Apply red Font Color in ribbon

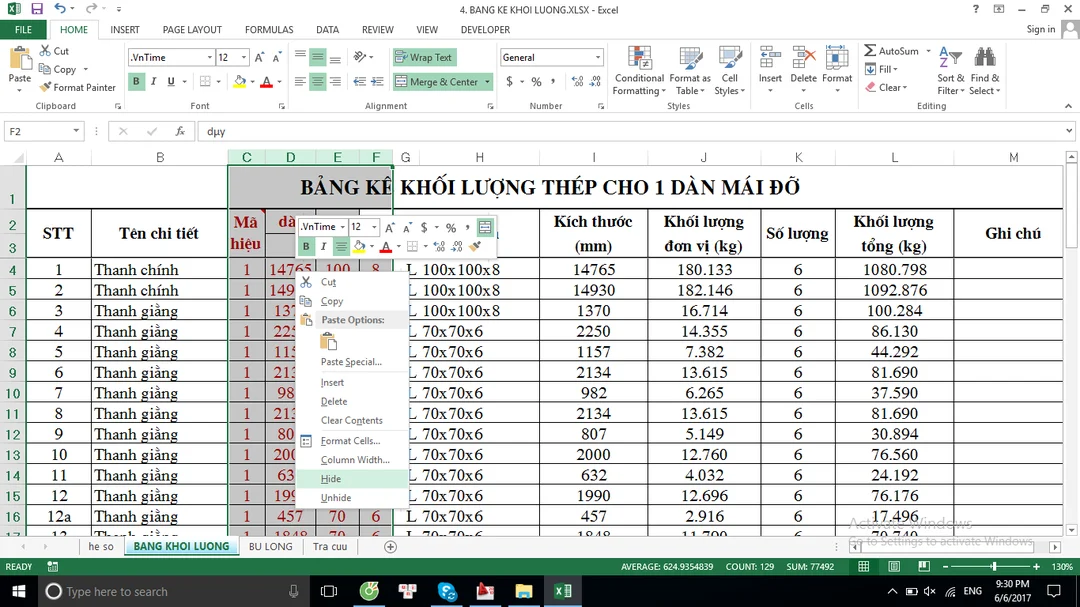click(267, 81)
